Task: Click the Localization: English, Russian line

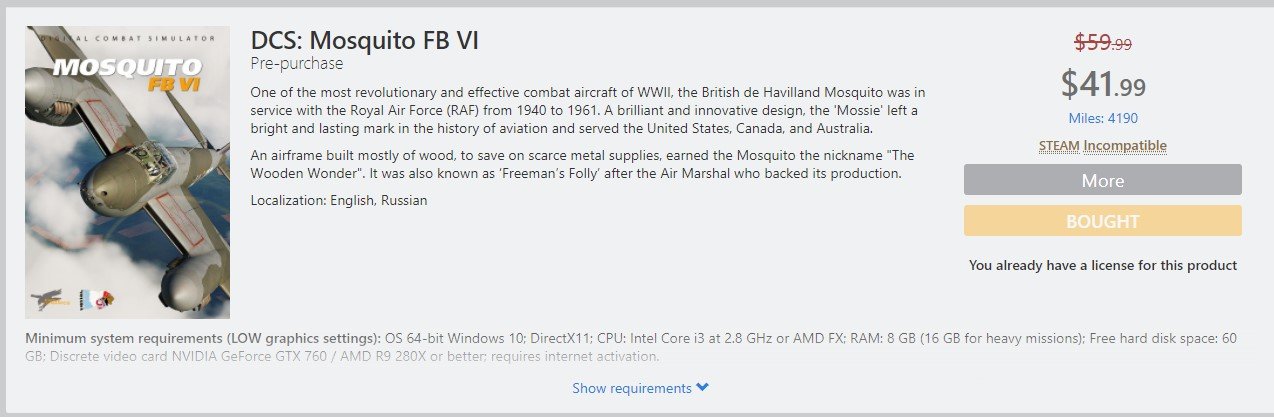Action: click(339, 200)
